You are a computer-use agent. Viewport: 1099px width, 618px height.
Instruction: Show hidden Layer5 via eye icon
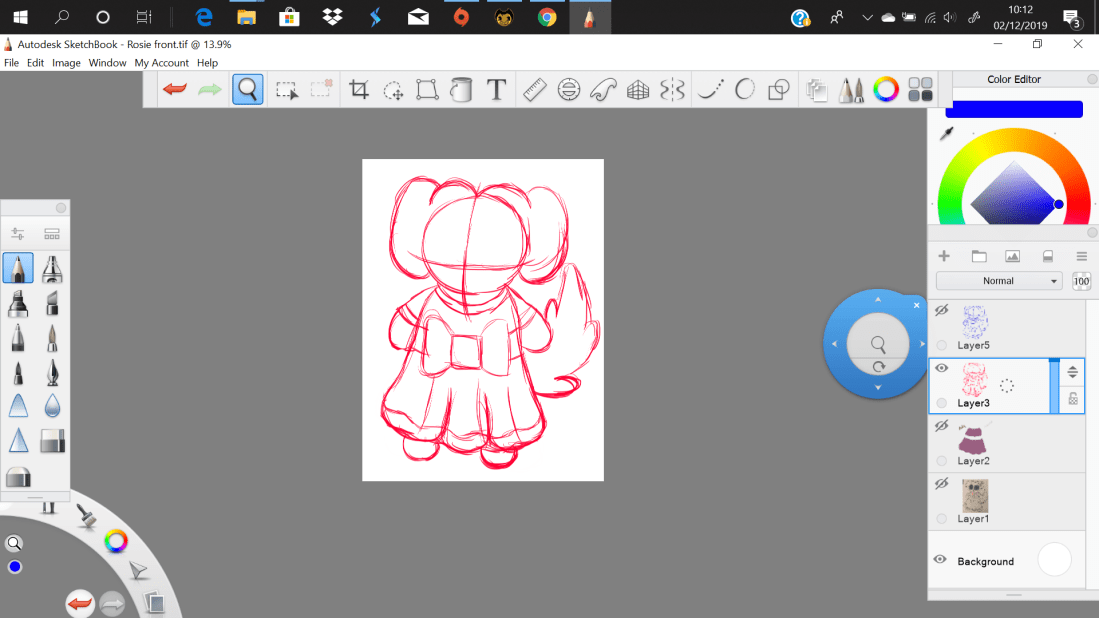point(941,311)
